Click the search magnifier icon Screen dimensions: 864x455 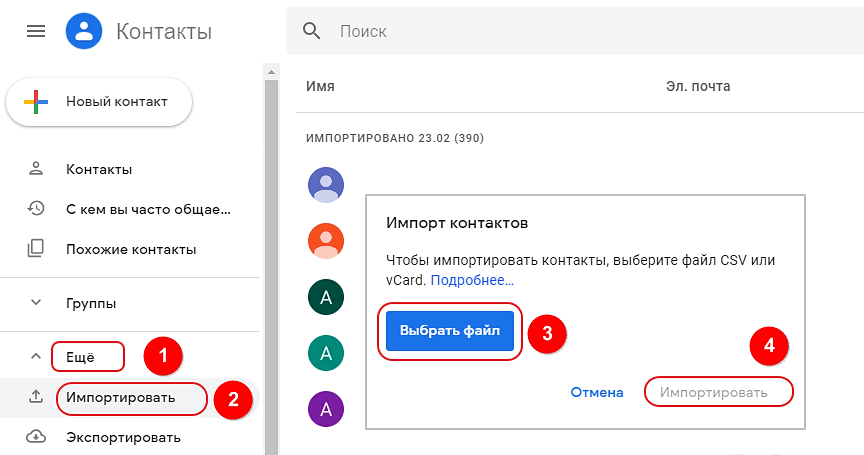click(313, 32)
